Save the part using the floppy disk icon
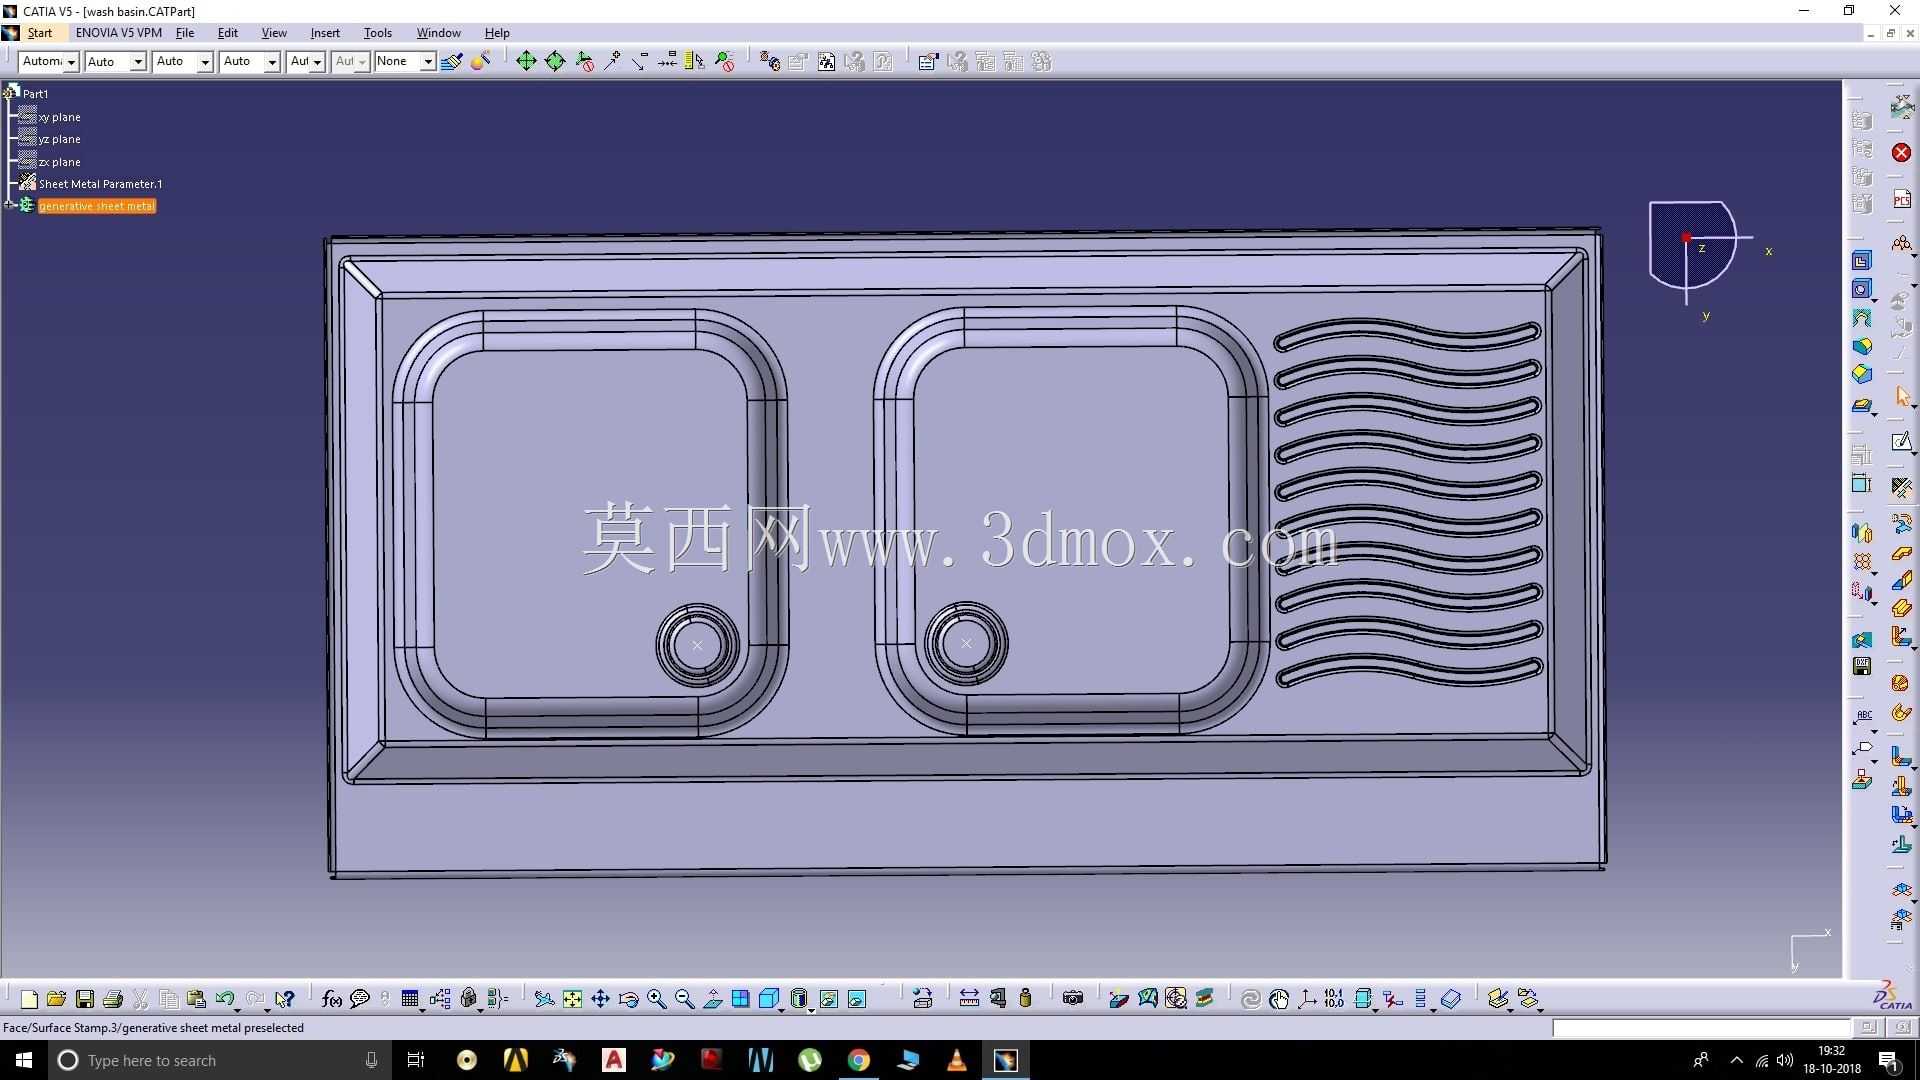 [84, 998]
